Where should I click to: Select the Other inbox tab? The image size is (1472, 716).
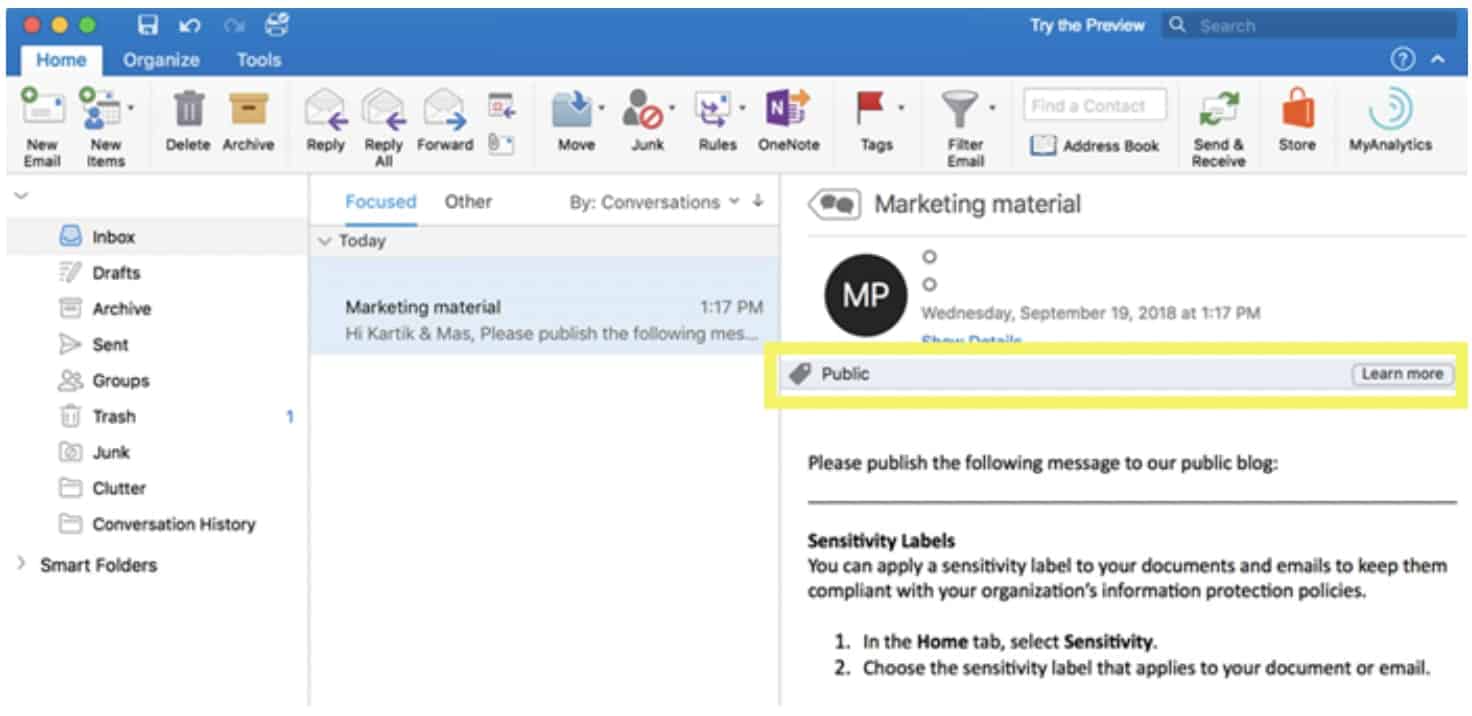click(x=468, y=201)
